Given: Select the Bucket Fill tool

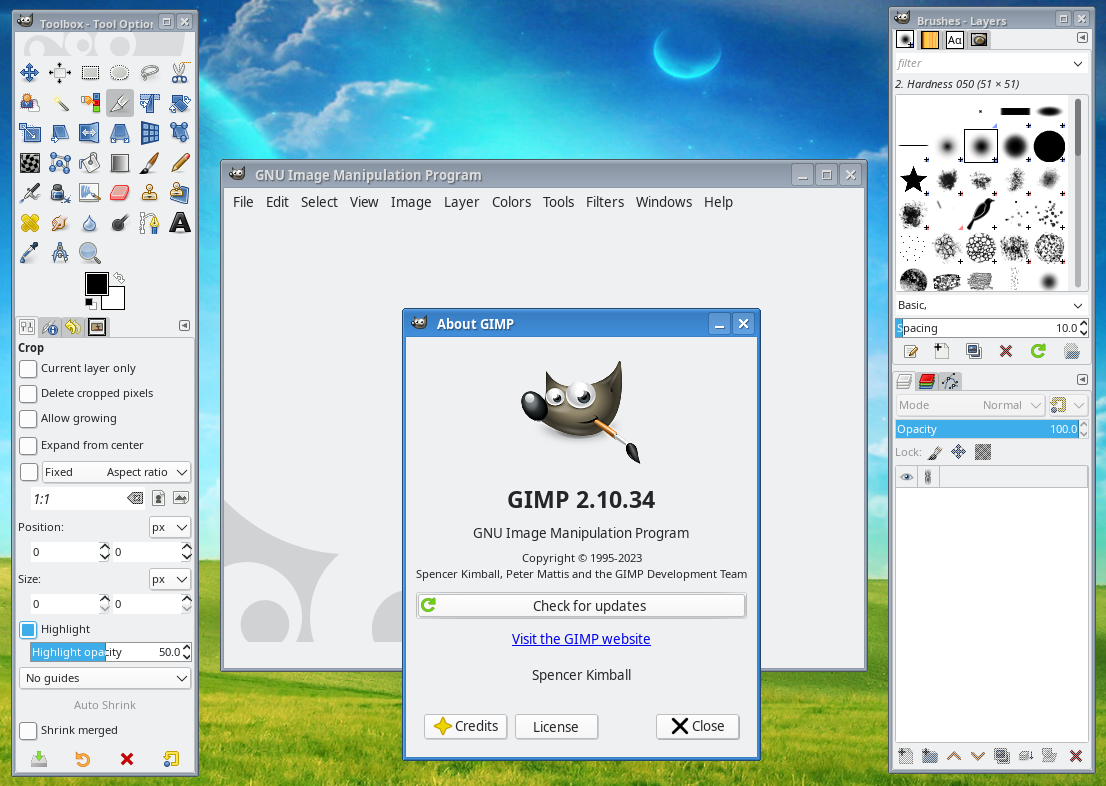Looking at the screenshot, I should [x=90, y=163].
